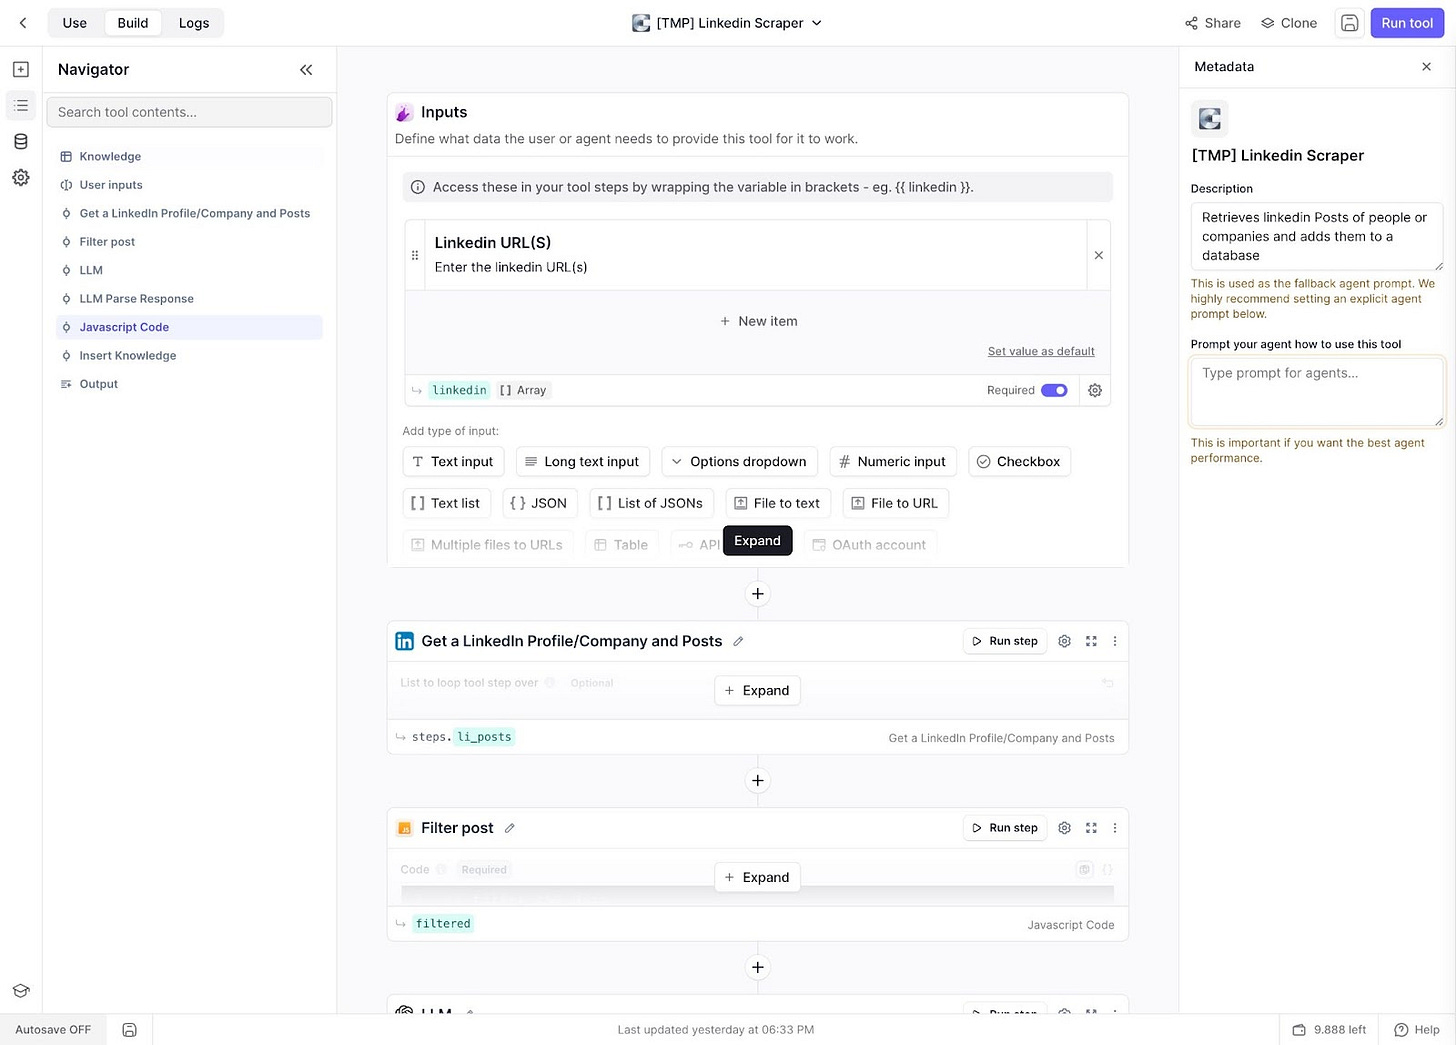This screenshot has height=1045, width=1456.
Task: Click the tool thumbnail in Metadata panel
Action: click(1210, 119)
